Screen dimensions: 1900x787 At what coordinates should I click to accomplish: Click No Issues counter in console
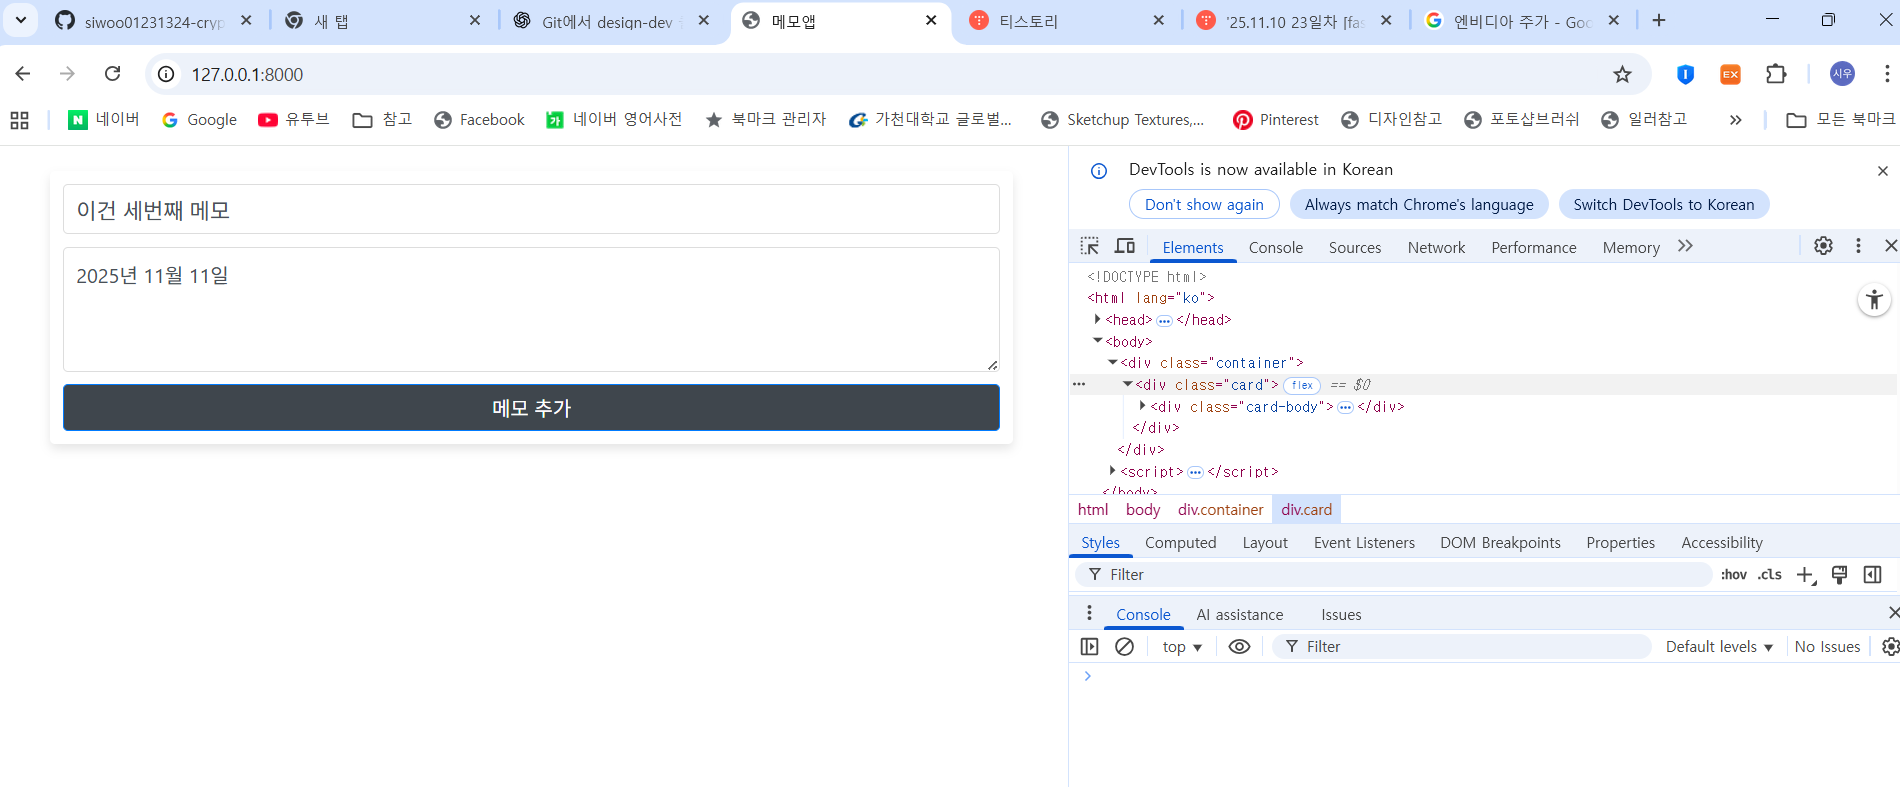point(1827,647)
